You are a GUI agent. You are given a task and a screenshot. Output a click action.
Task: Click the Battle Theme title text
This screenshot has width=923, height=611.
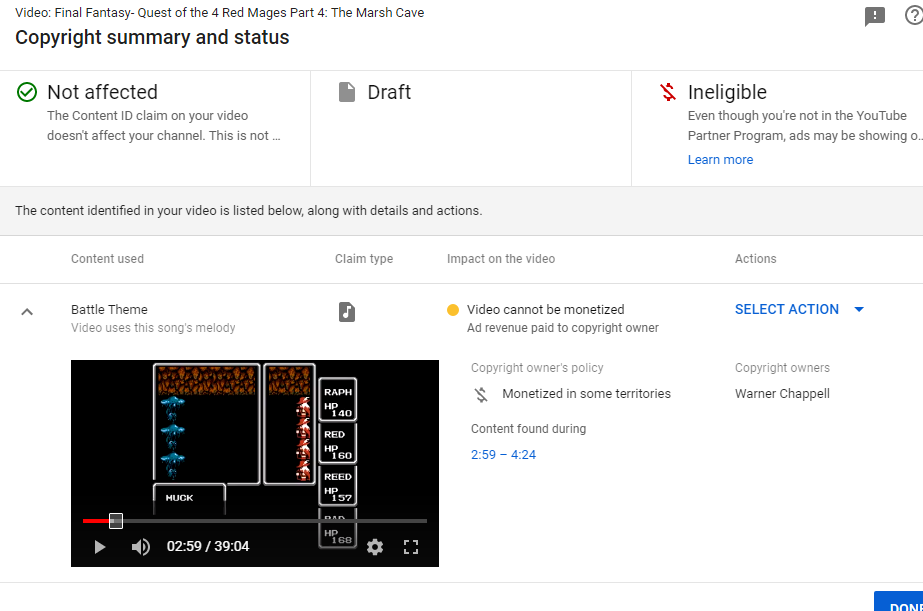[109, 310]
